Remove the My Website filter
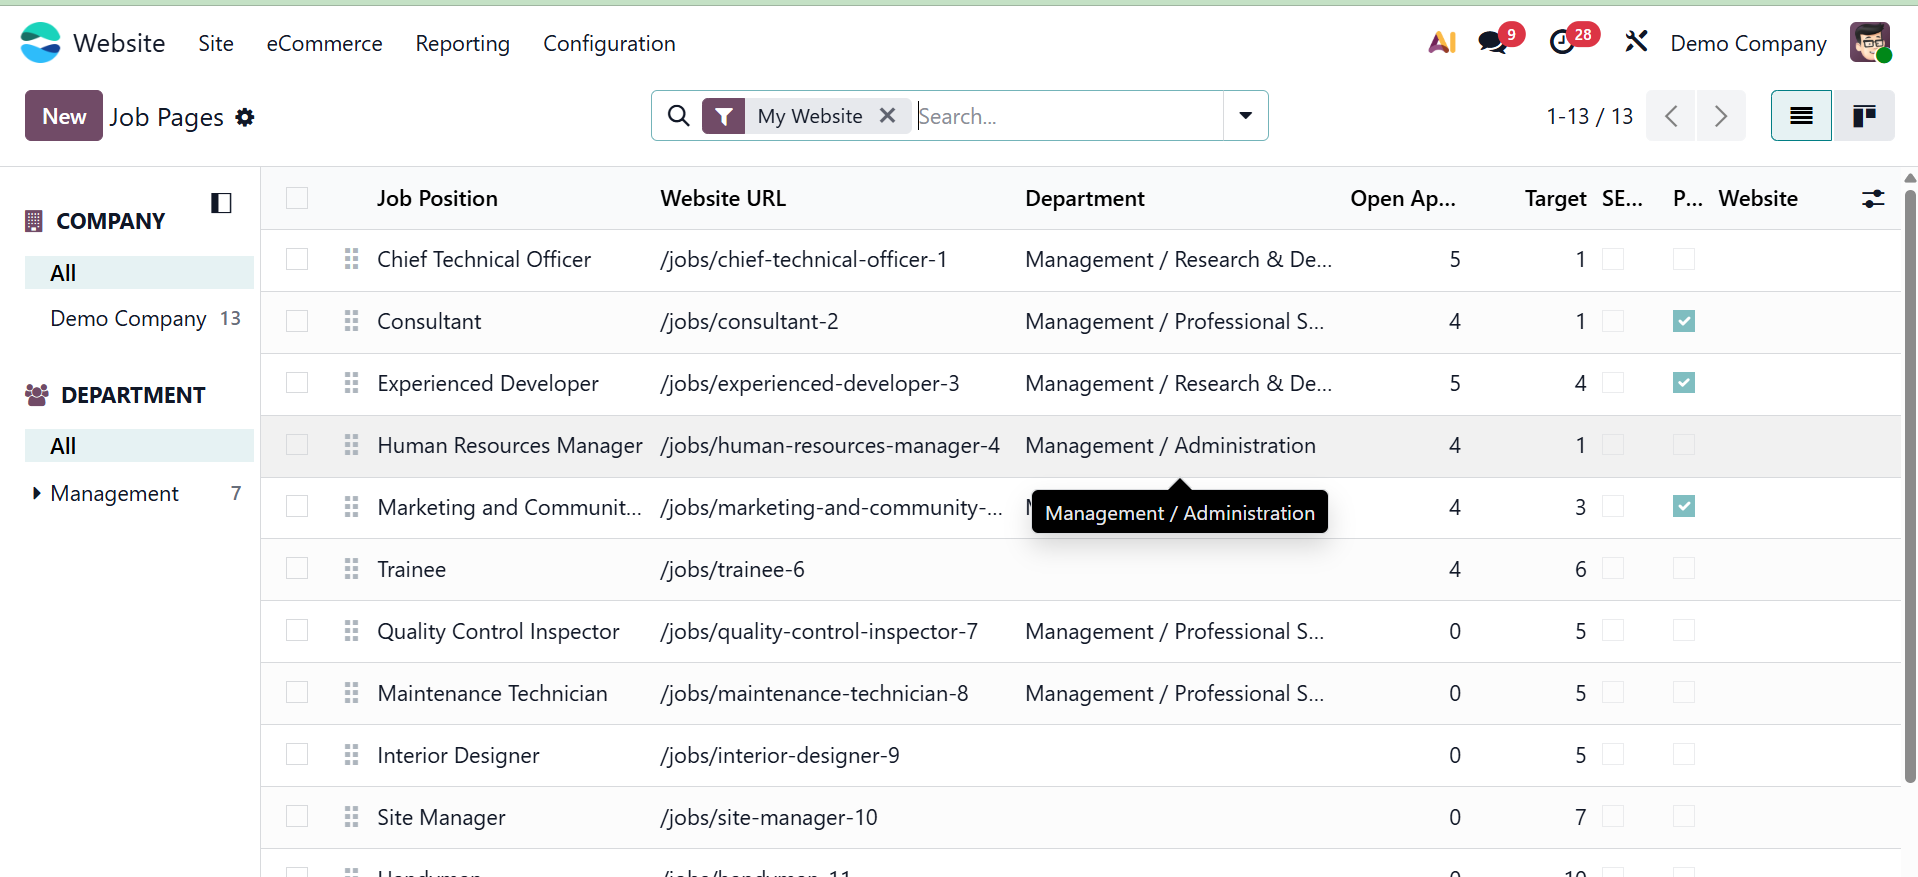 point(887,116)
